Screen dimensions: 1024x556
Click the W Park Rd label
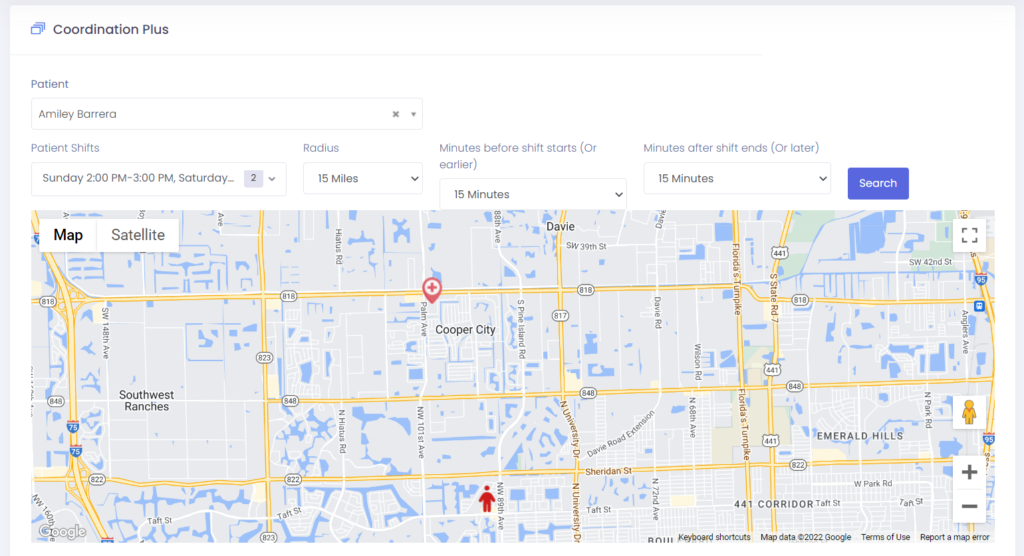(x=872, y=483)
